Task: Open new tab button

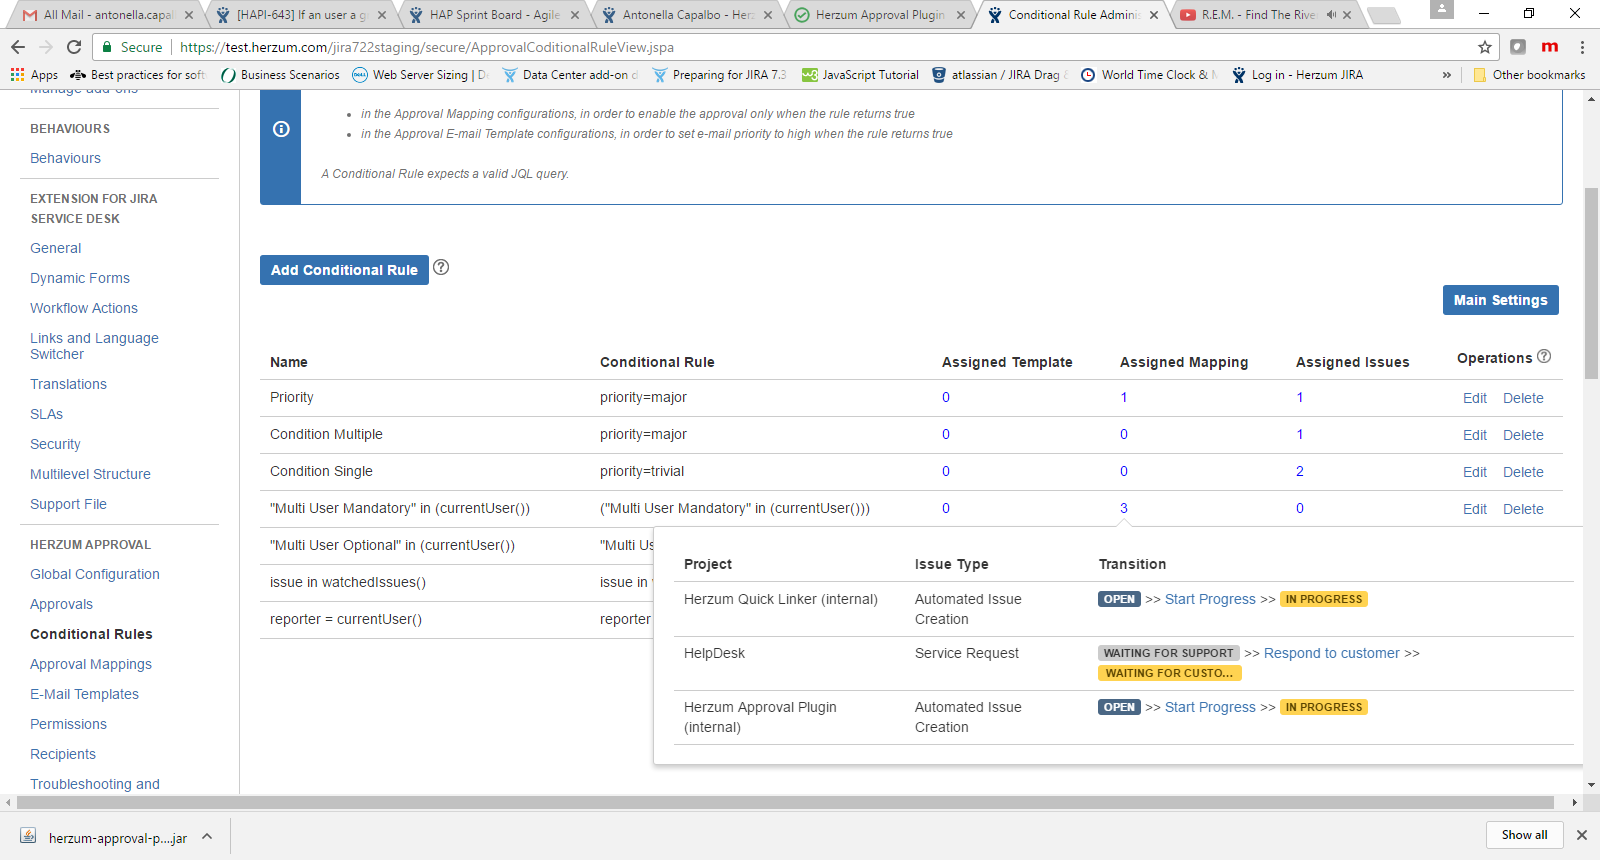Action: (1384, 15)
